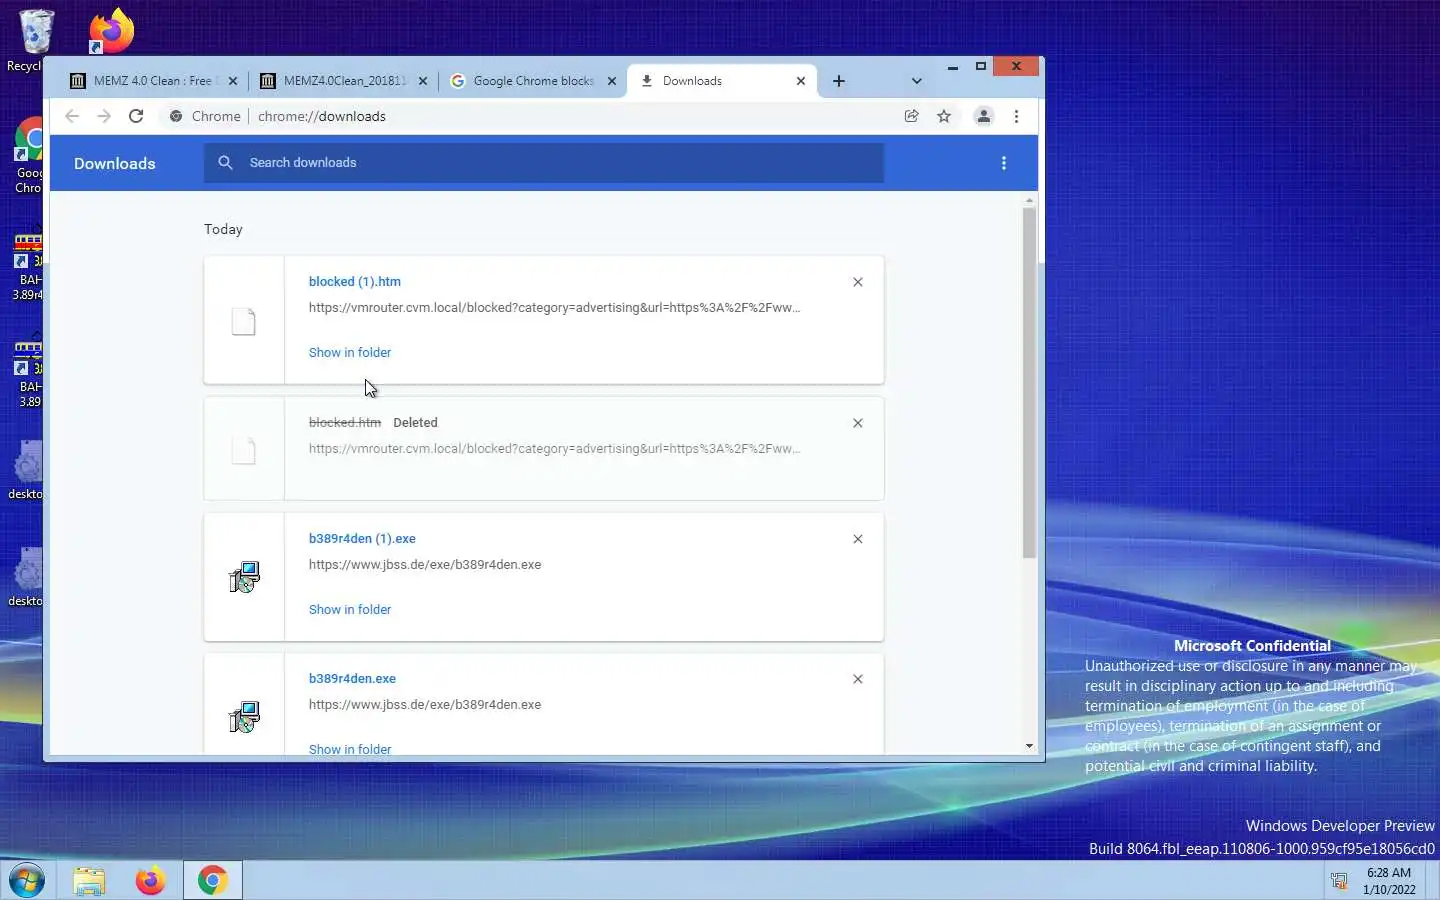Click the system tray network icon
The height and width of the screenshot is (900, 1440).
pos(1339,881)
